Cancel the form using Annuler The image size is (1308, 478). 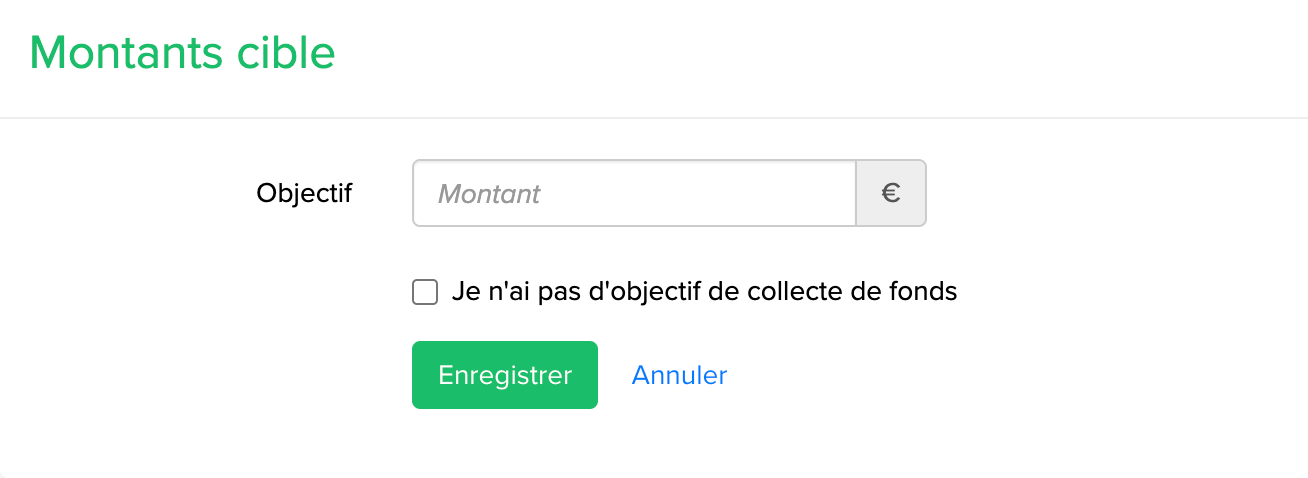[x=679, y=375]
